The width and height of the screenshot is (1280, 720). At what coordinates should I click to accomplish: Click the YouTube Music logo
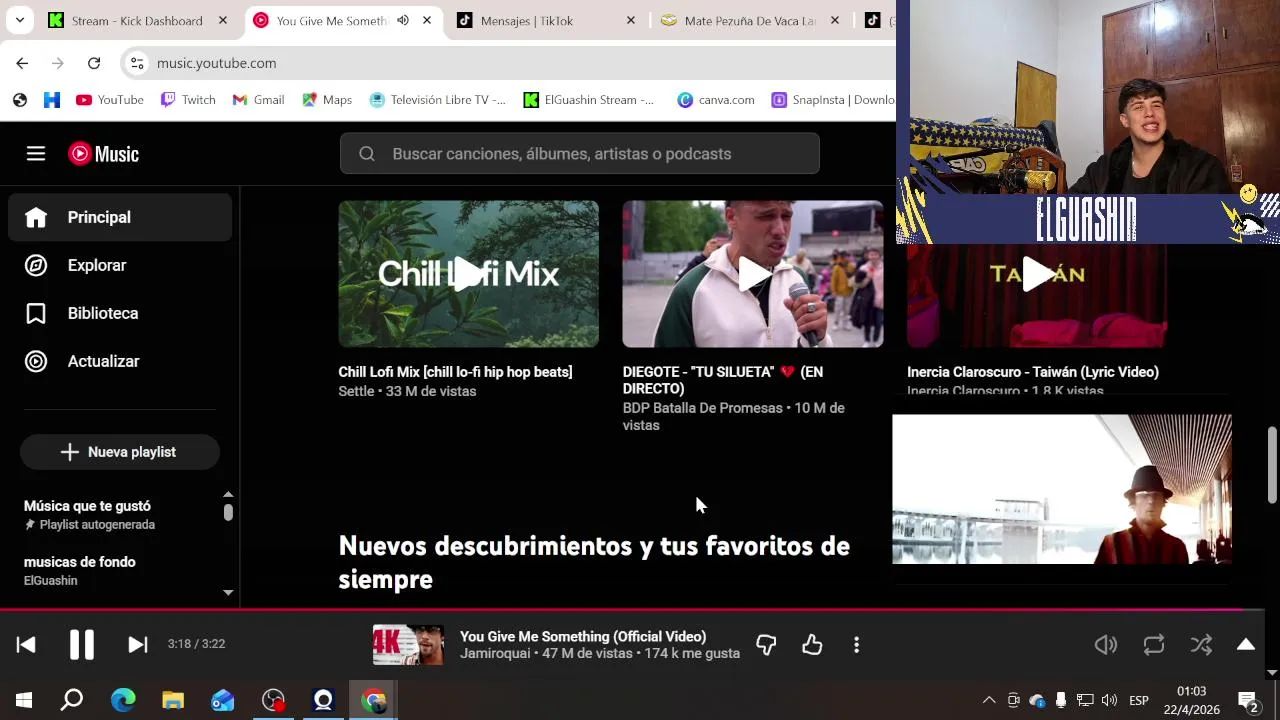coord(103,153)
